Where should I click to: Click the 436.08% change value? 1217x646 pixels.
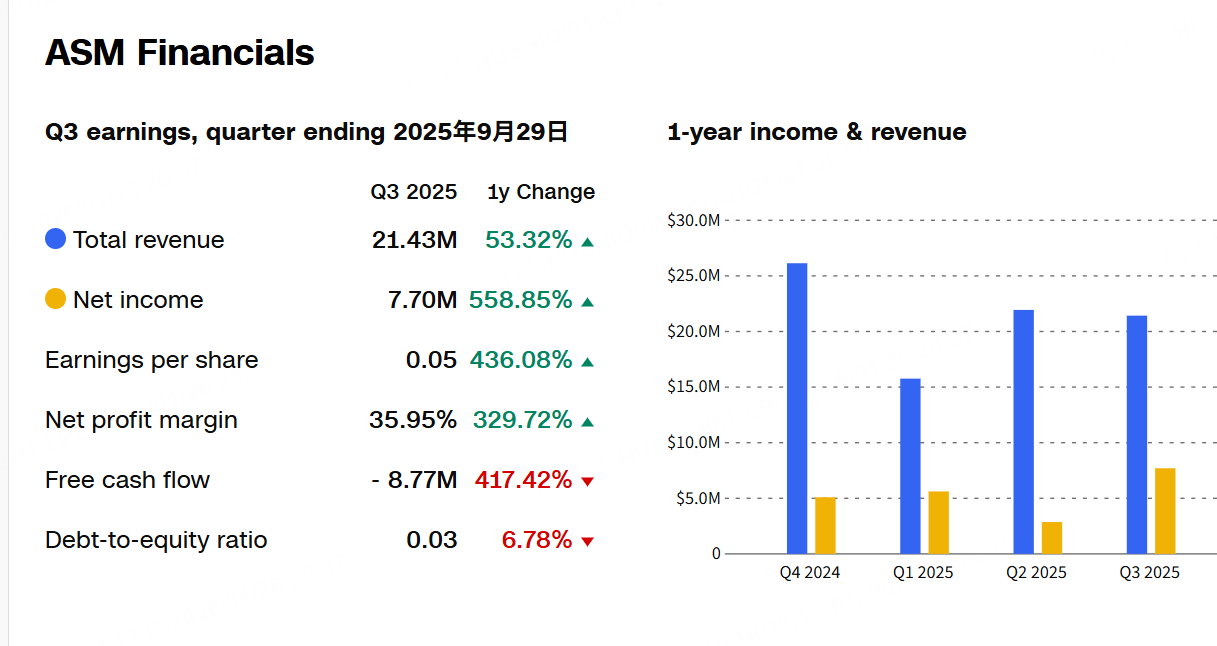(521, 360)
